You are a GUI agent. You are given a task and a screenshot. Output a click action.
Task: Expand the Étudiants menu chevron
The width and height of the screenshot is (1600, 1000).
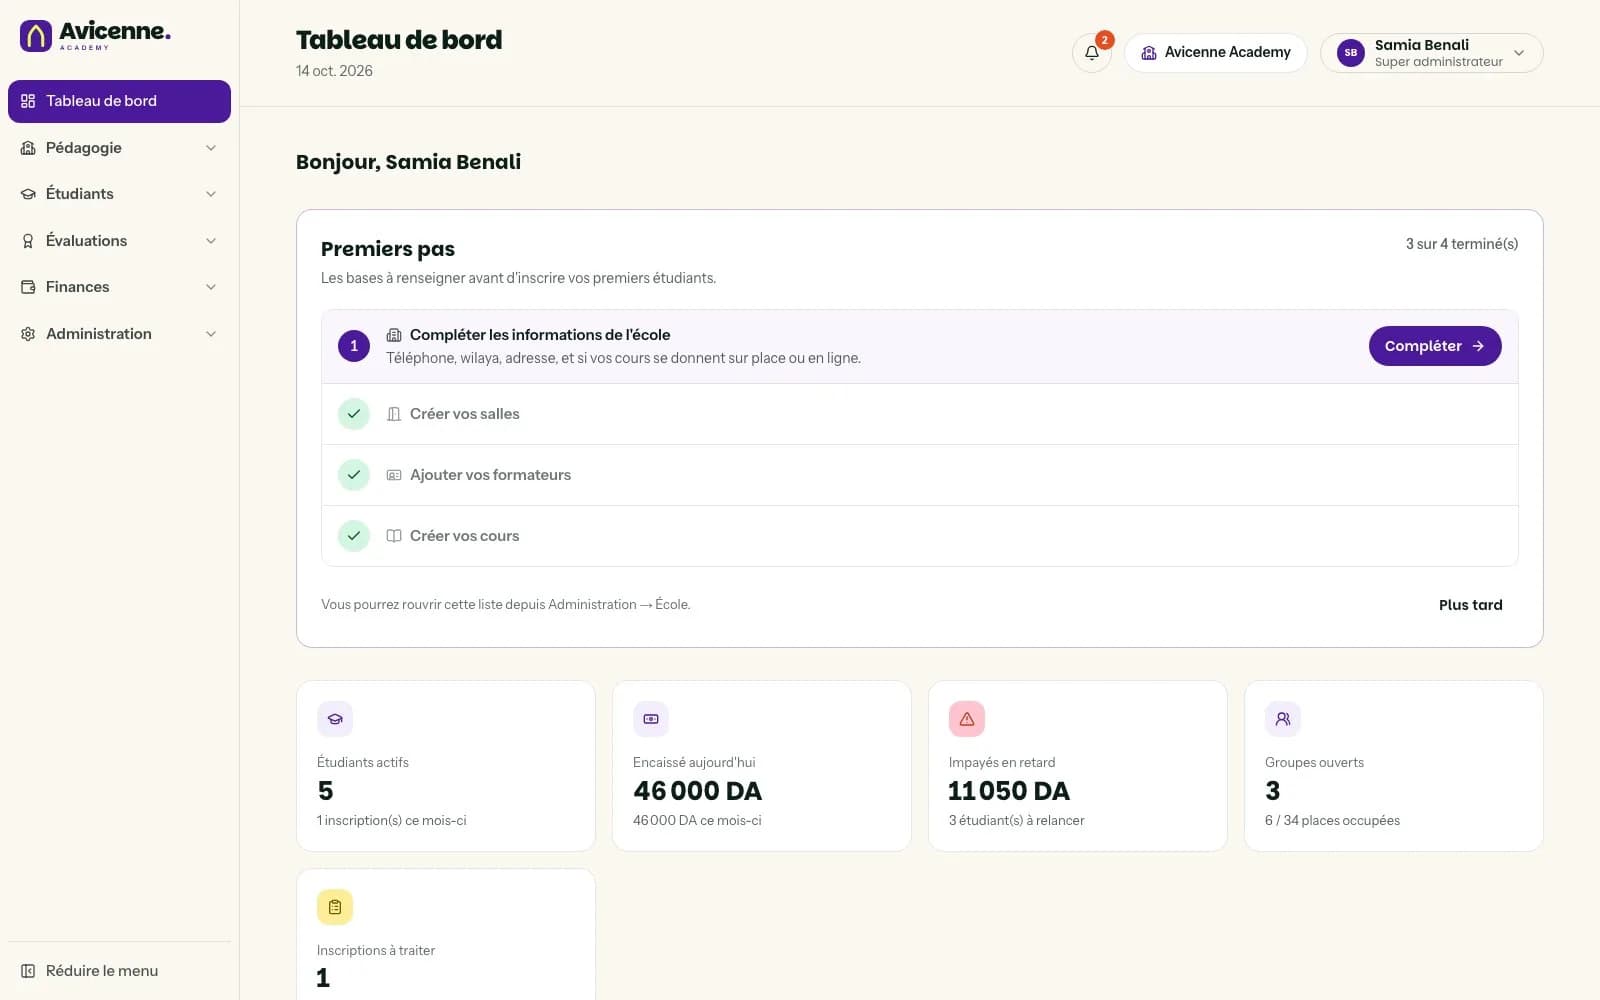coord(211,194)
